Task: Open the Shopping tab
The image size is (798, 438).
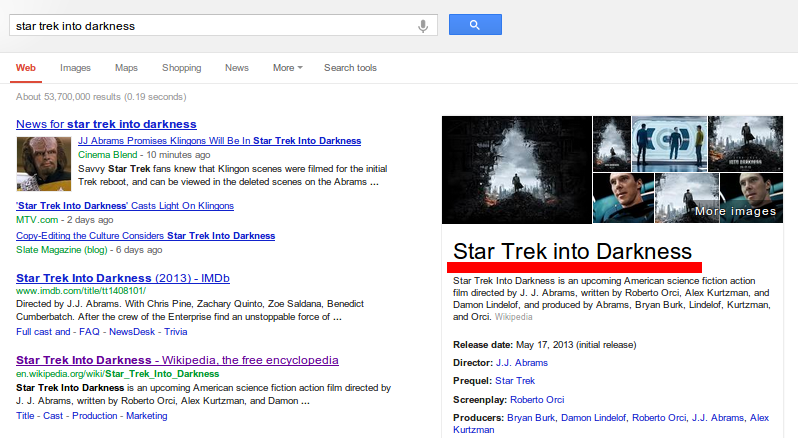Action: click(181, 68)
